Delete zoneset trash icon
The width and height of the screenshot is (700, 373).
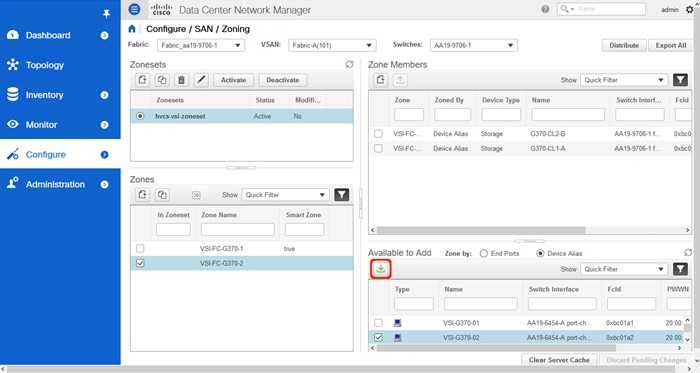181,80
